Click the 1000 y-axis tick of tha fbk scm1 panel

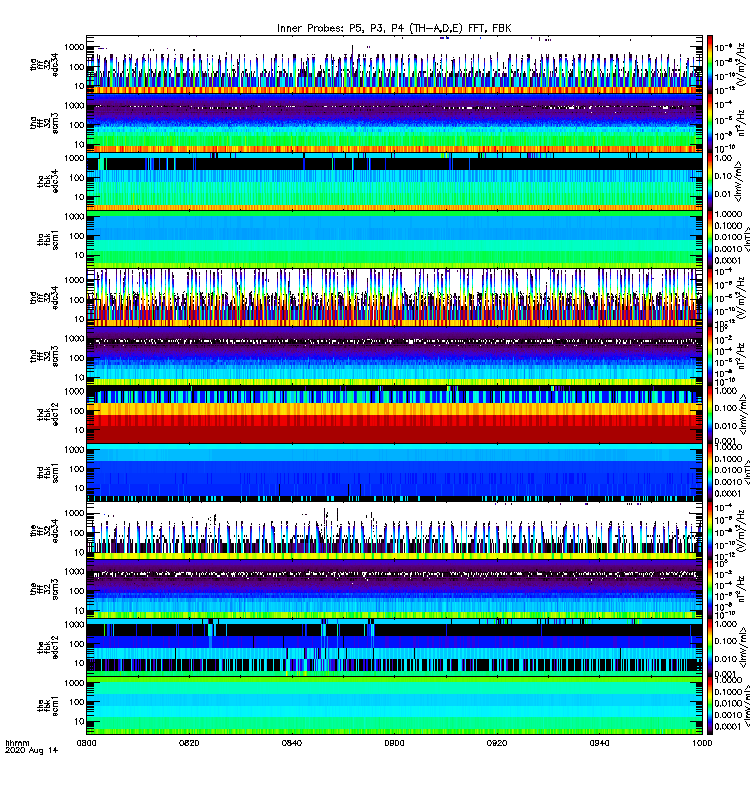tap(74, 216)
